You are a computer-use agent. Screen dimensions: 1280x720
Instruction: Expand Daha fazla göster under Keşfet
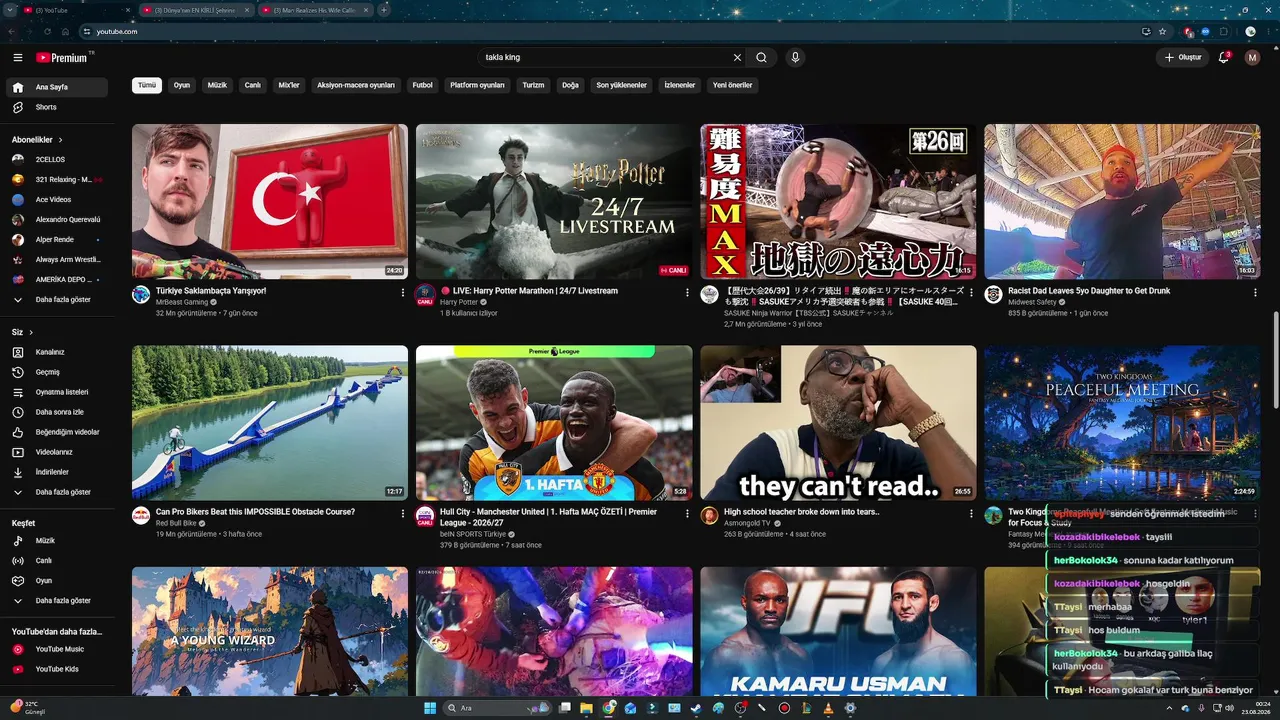click(58, 601)
